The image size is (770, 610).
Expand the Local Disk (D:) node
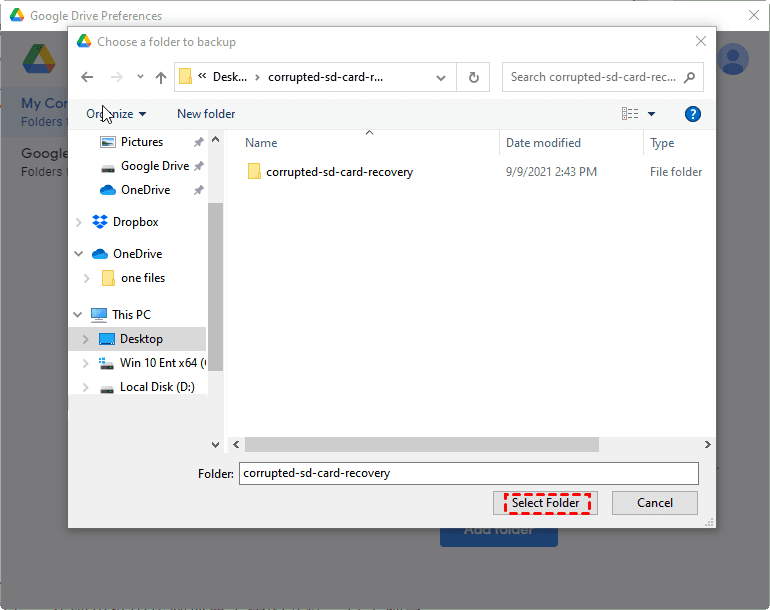click(85, 387)
